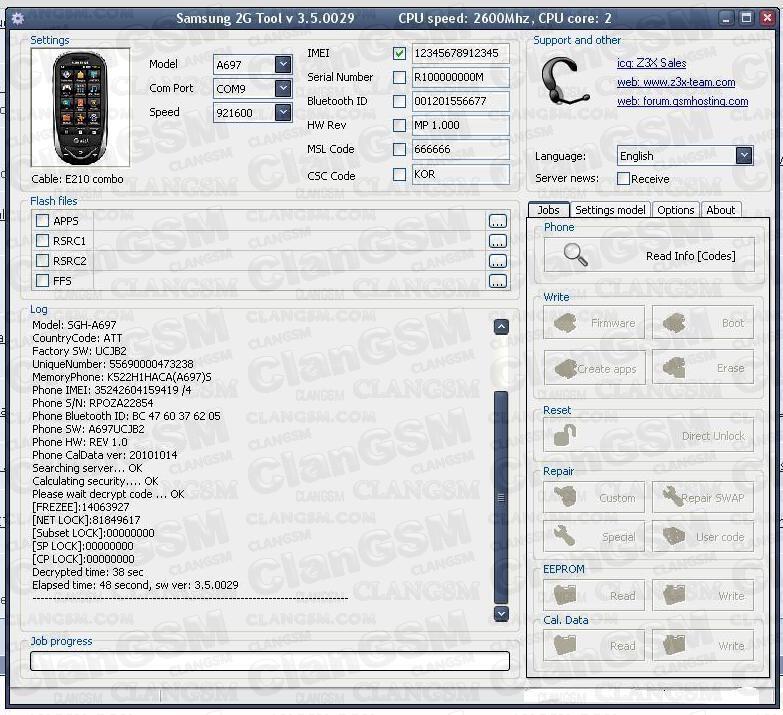Enable the MSL Code checkbox
Screen dimensions: 783x715
coord(399,149)
